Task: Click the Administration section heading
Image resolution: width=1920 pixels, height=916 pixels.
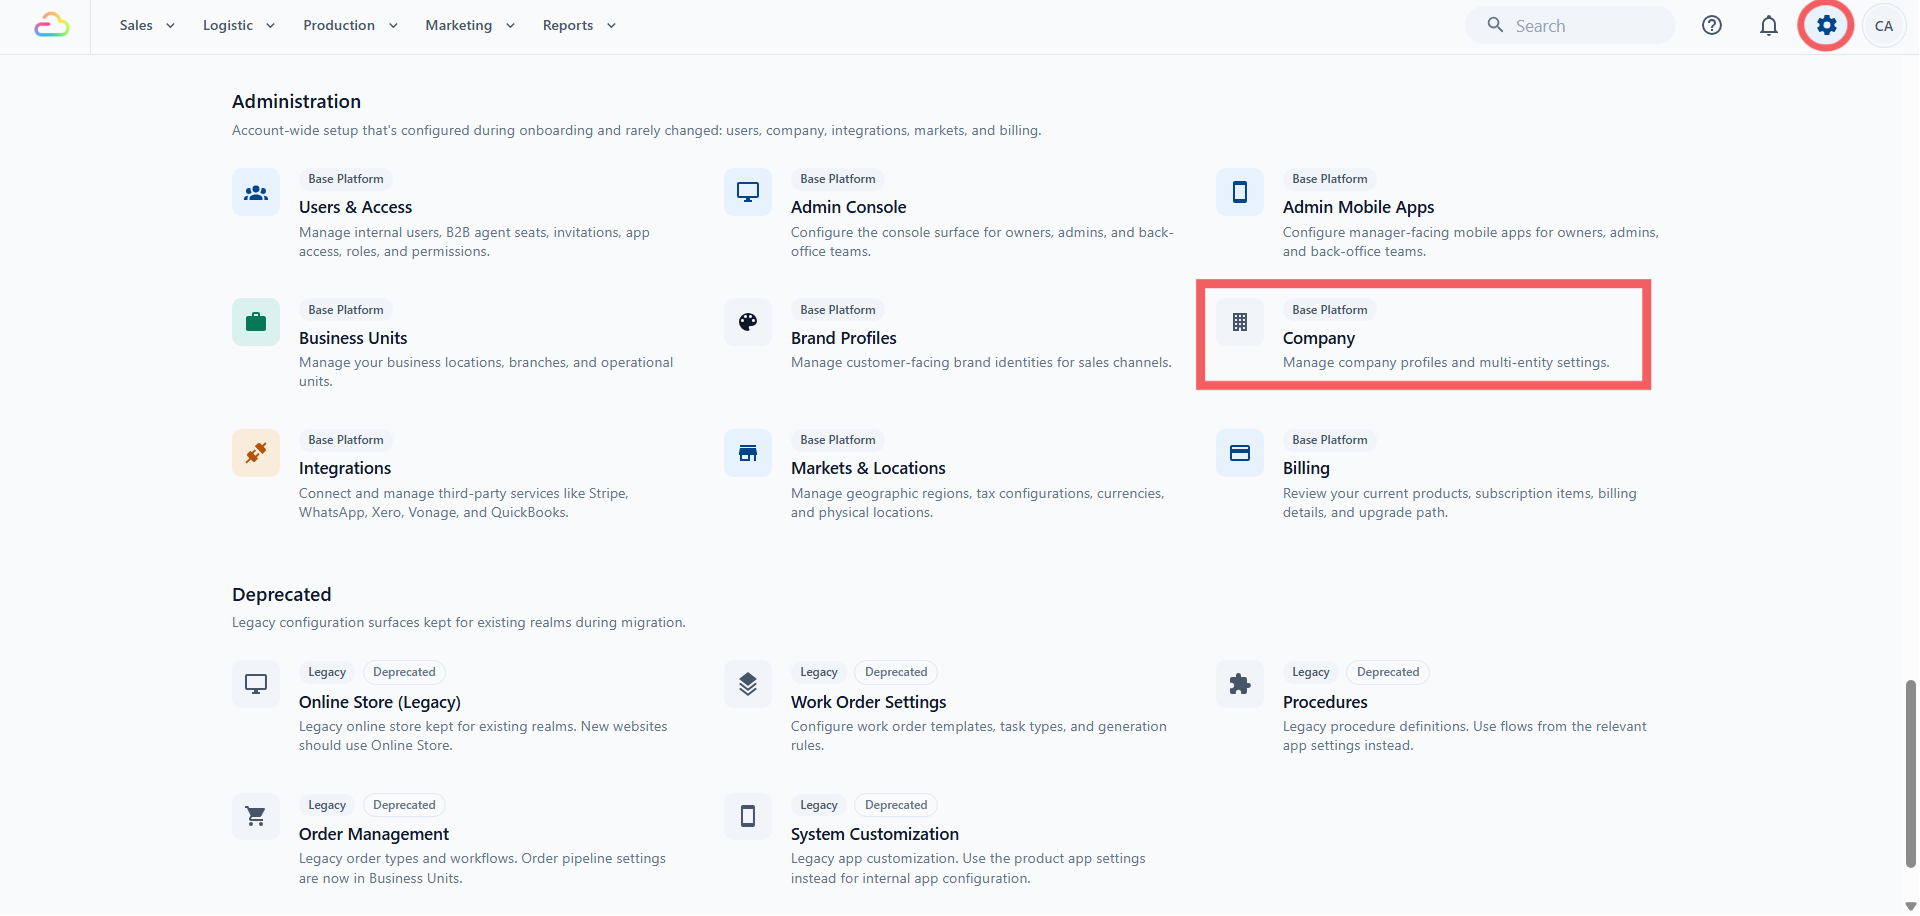Action: (x=296, y=101)
